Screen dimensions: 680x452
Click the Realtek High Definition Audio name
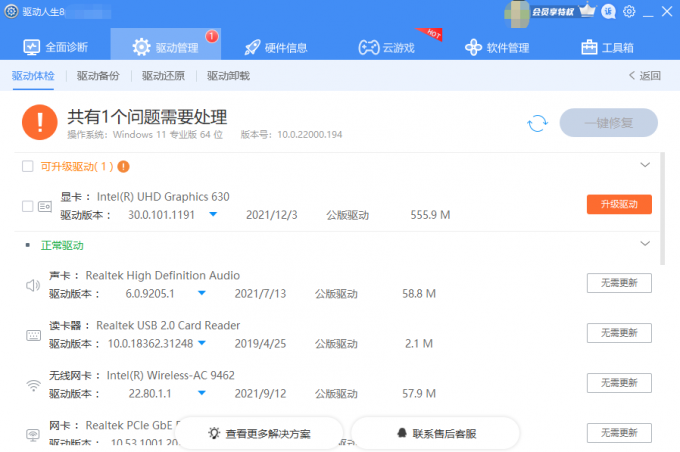click(163, 275)
